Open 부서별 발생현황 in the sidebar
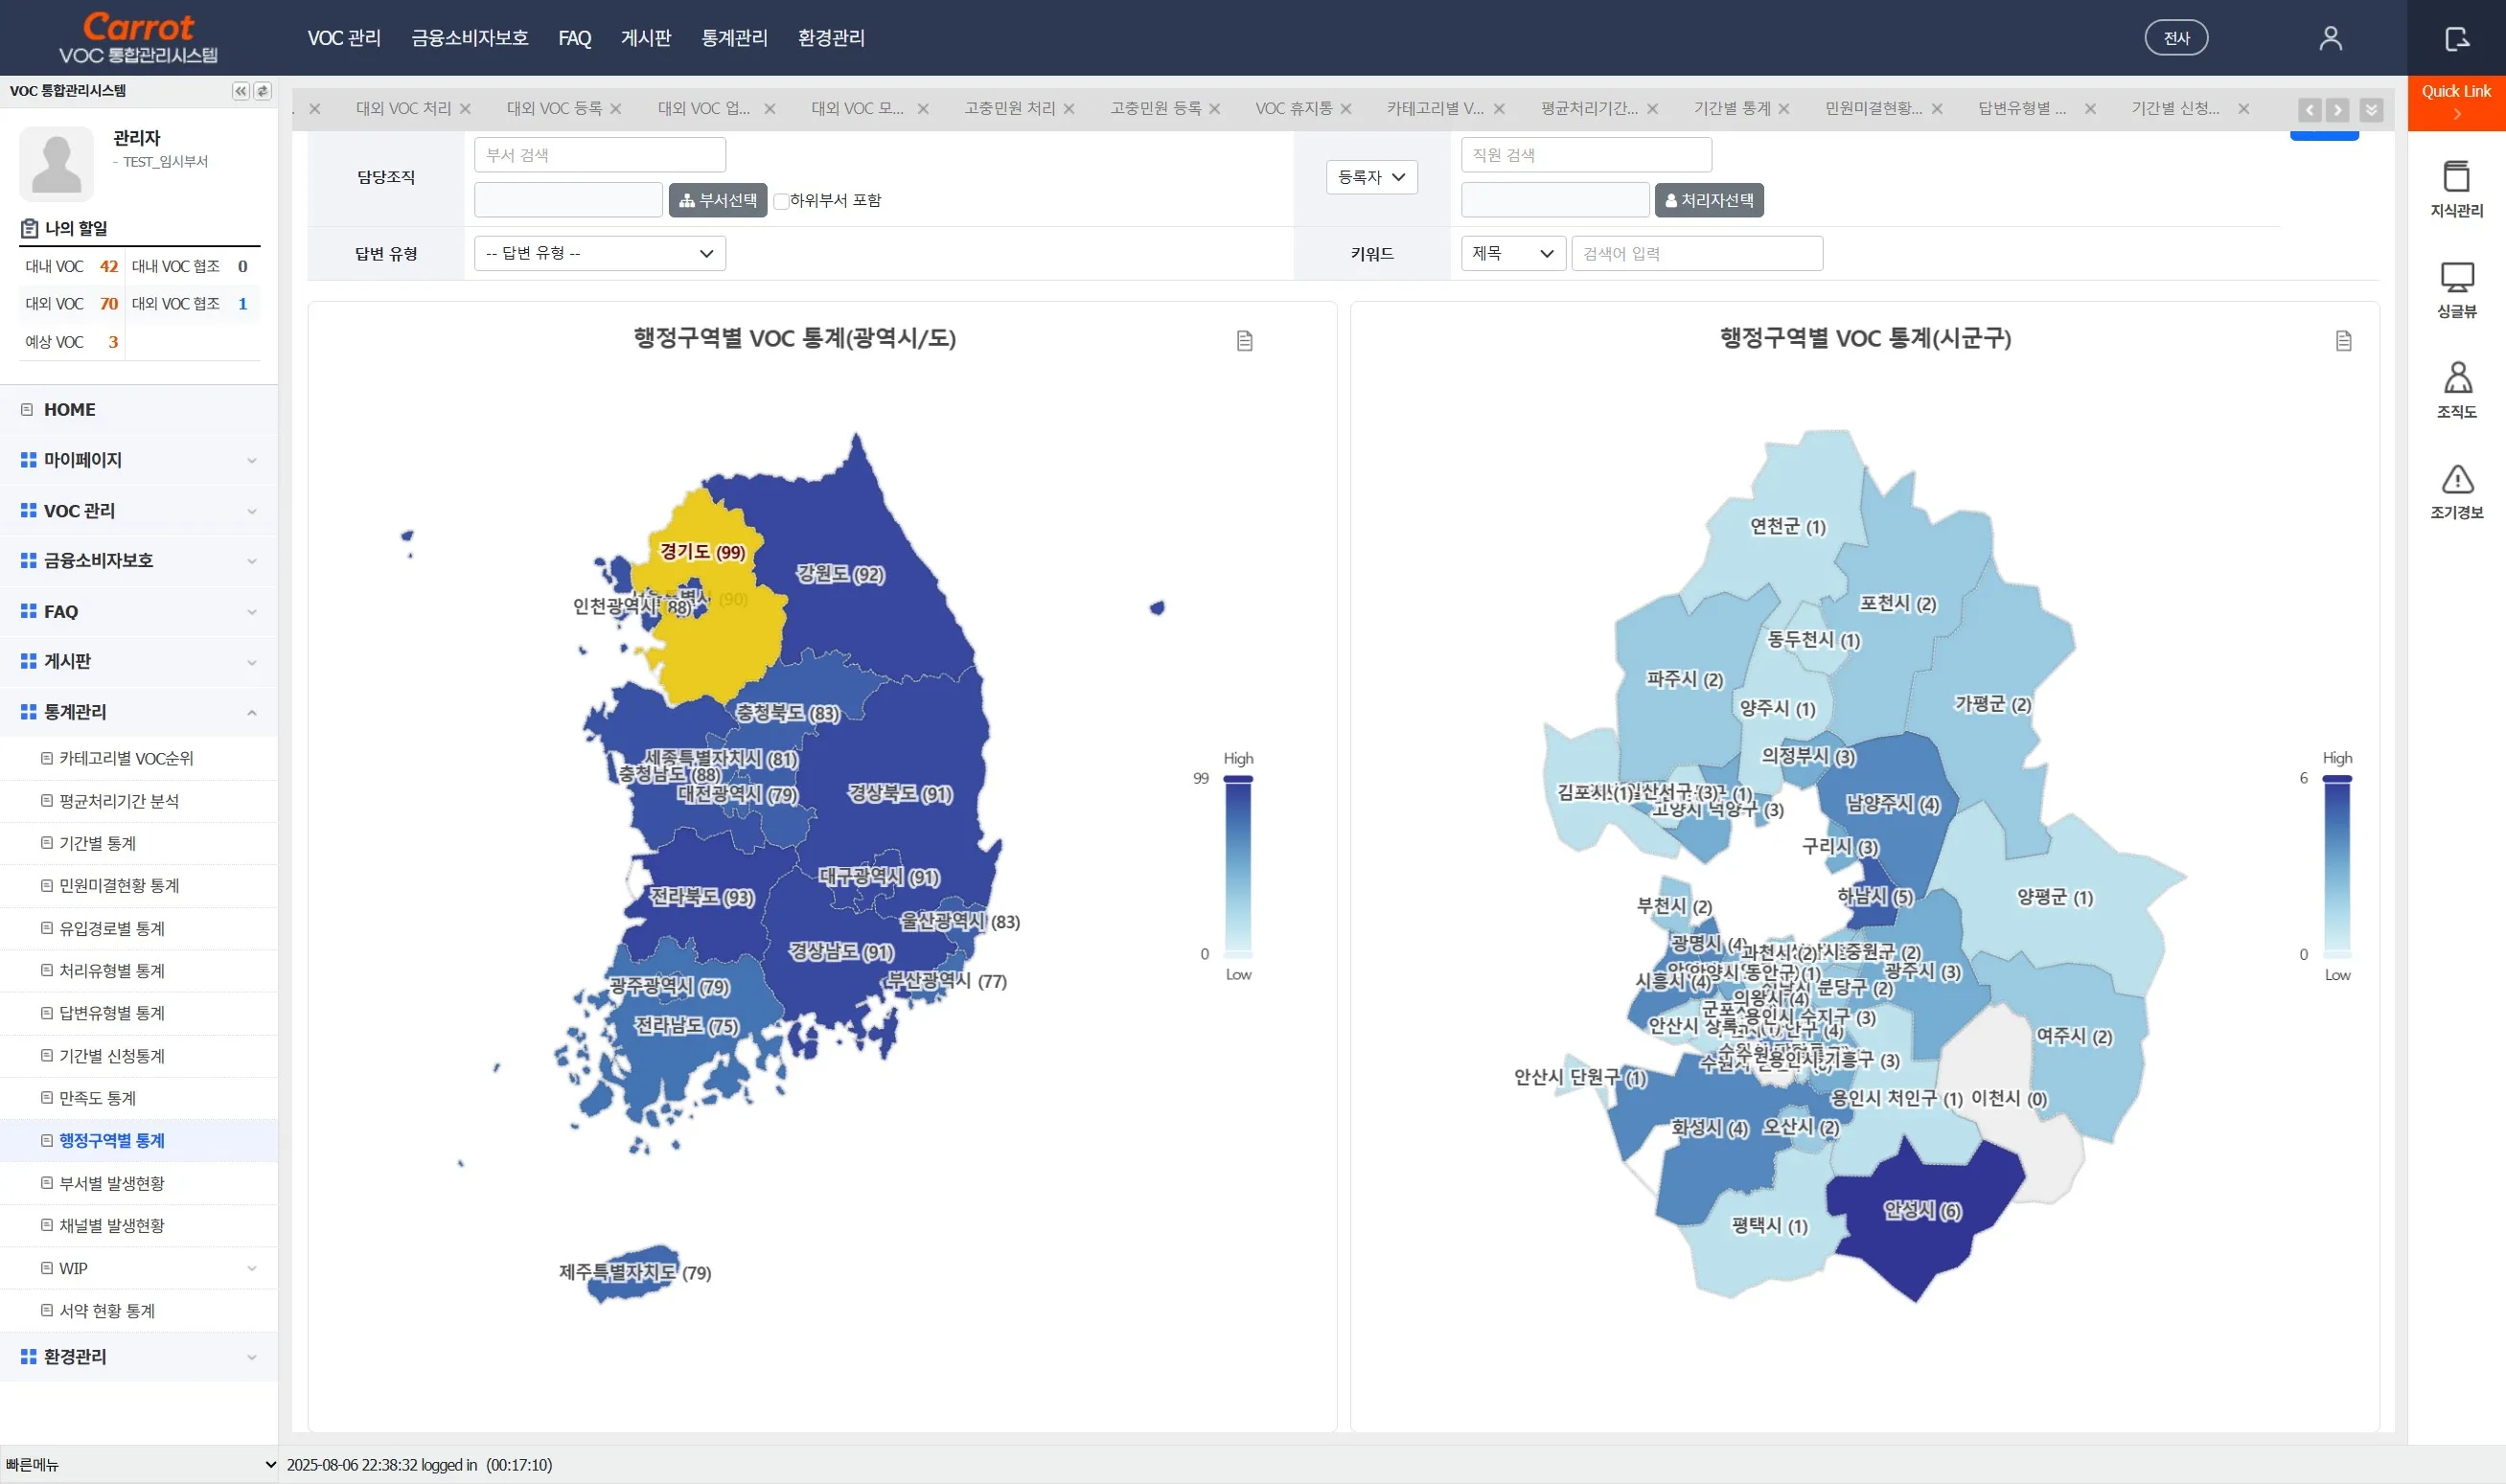The height and width of the screenshot is (1484, 2506). click(x=139, y=1183)
